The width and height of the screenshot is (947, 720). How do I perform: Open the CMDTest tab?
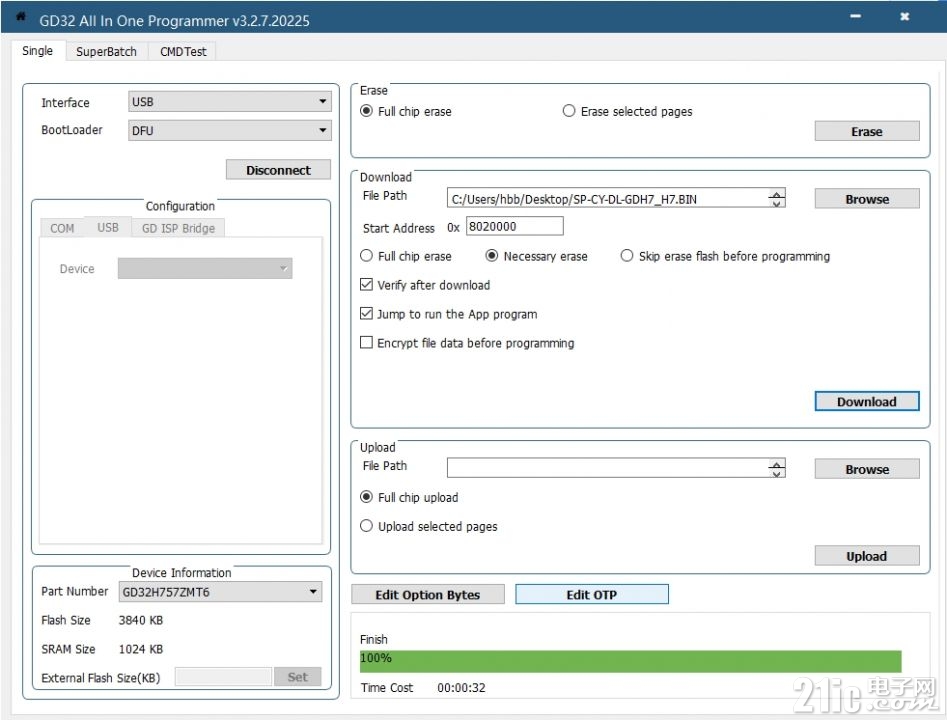coord(183,52)
